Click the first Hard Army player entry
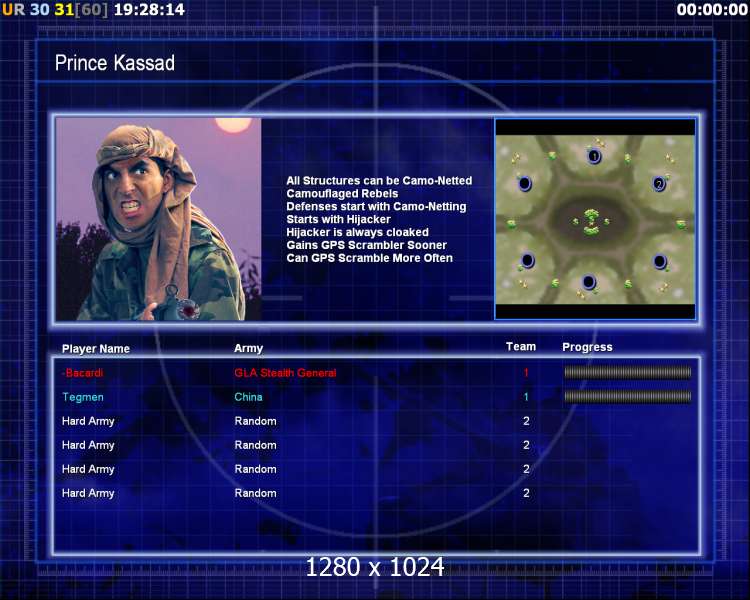This screenshot has width=750, height=600. point(88,422)
